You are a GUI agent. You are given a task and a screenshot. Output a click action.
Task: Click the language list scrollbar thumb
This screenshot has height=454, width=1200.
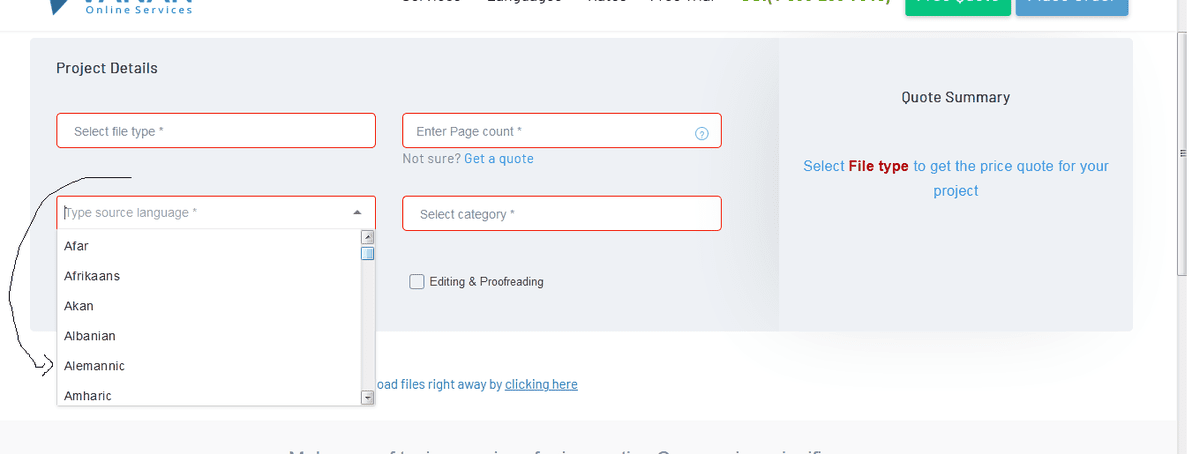click(x=367, y=253)
